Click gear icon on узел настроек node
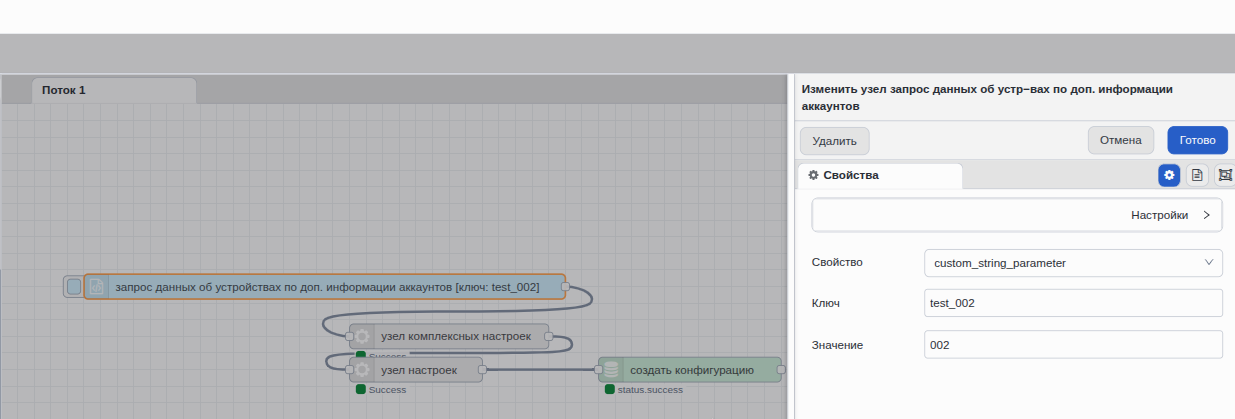Image resolution: width=1235 pixels, height=419 pixels. pos(362,370)
